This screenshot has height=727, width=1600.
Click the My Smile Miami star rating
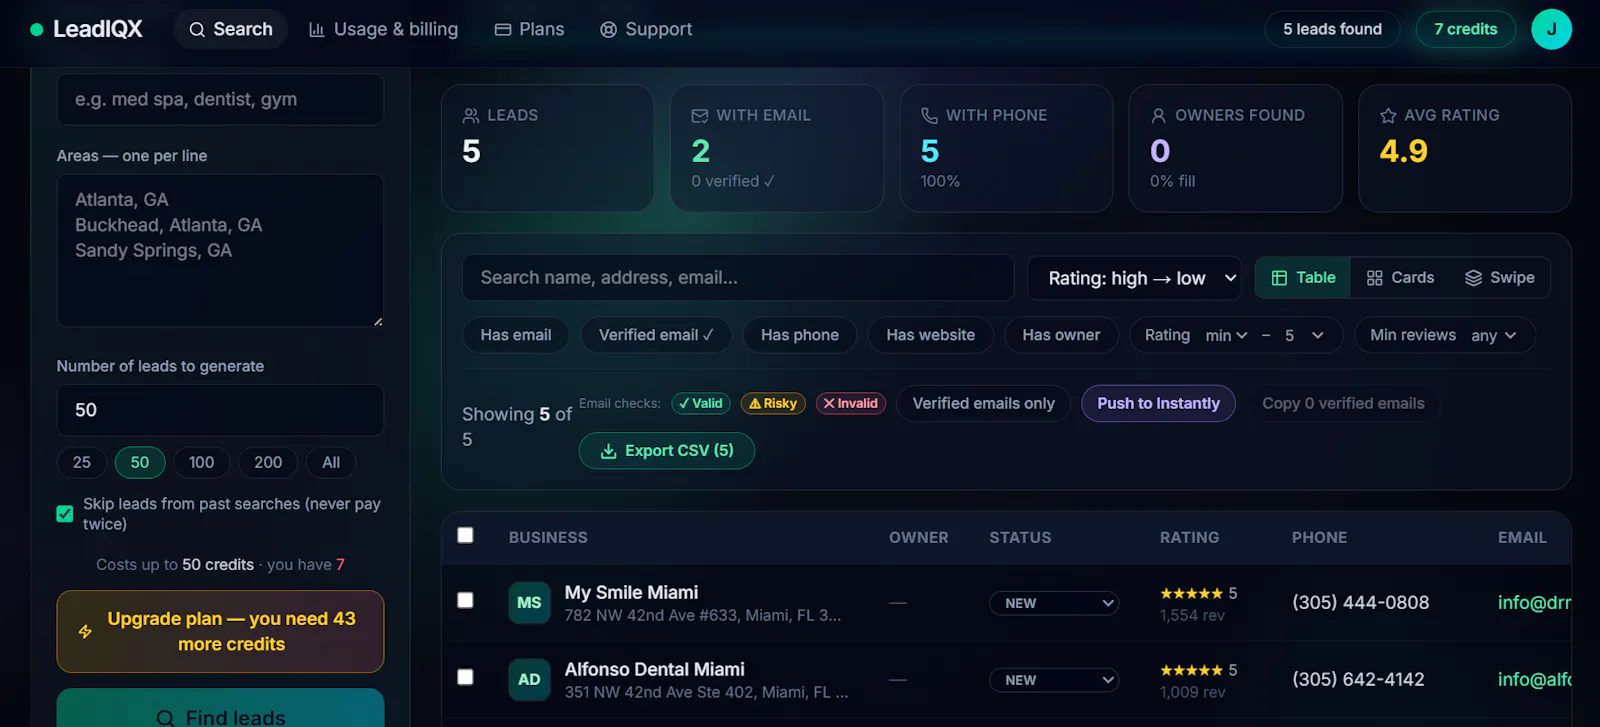click(x=1191, y=593)
